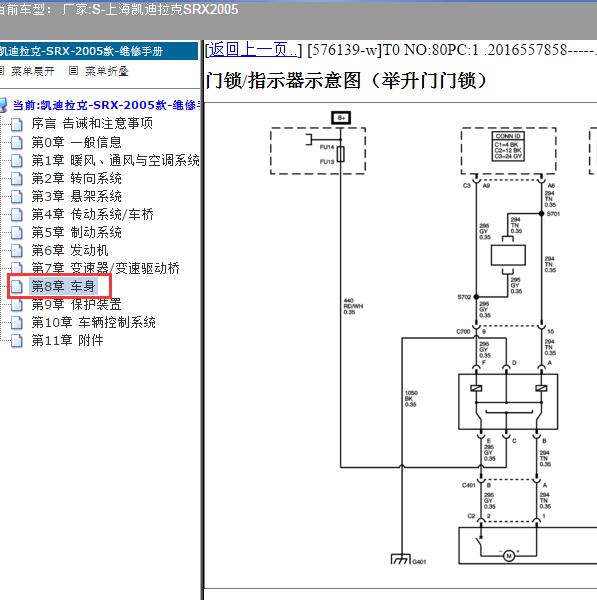
Task: Go back via 返回上一页 link
Action: pyautogui.click(x=253, y=50)
